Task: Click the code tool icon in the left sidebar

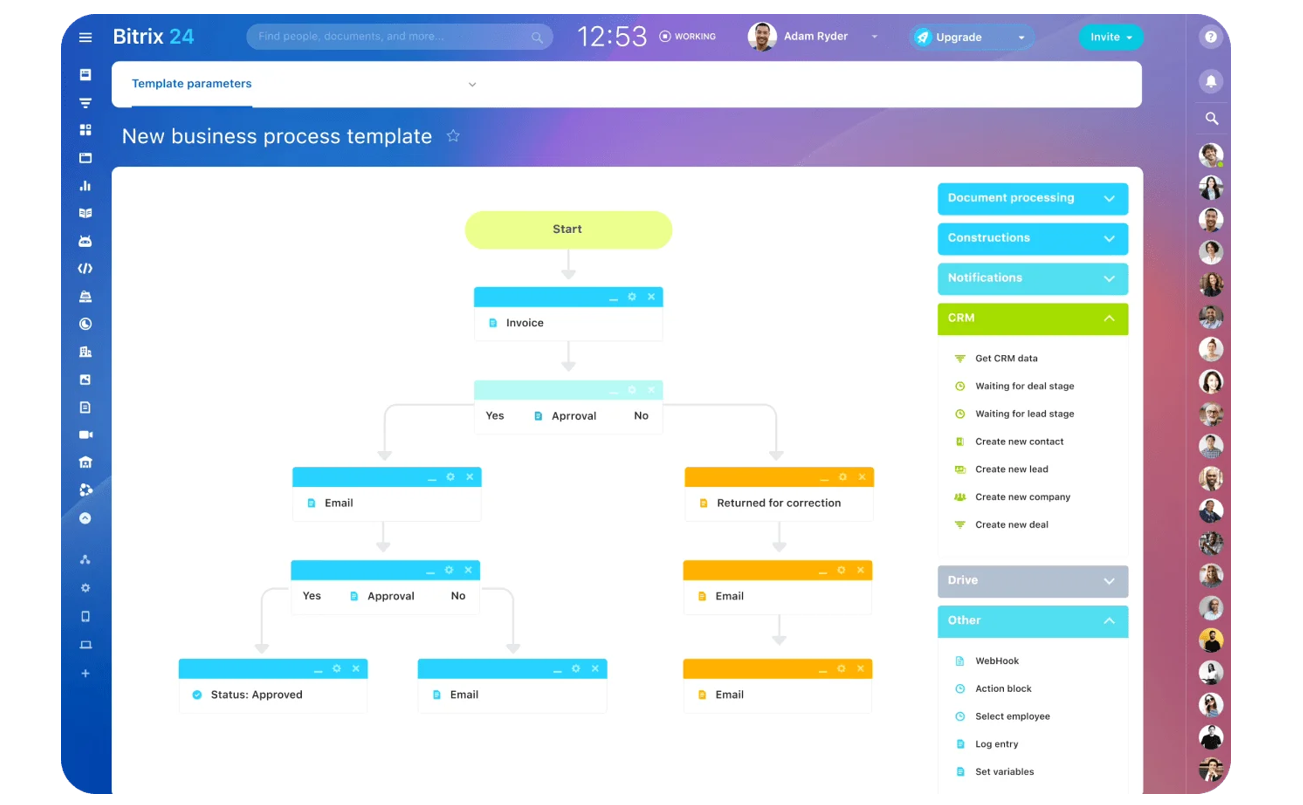Action: [85, 268]
